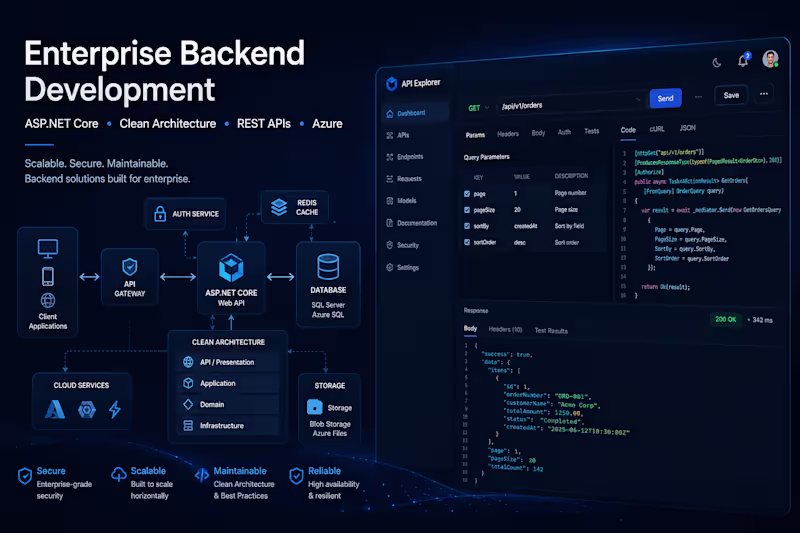Click the Scalable cloud upload icon
The width and height of the screenshot is (800, 533).
pyautogui.click(x=119, y=475)
